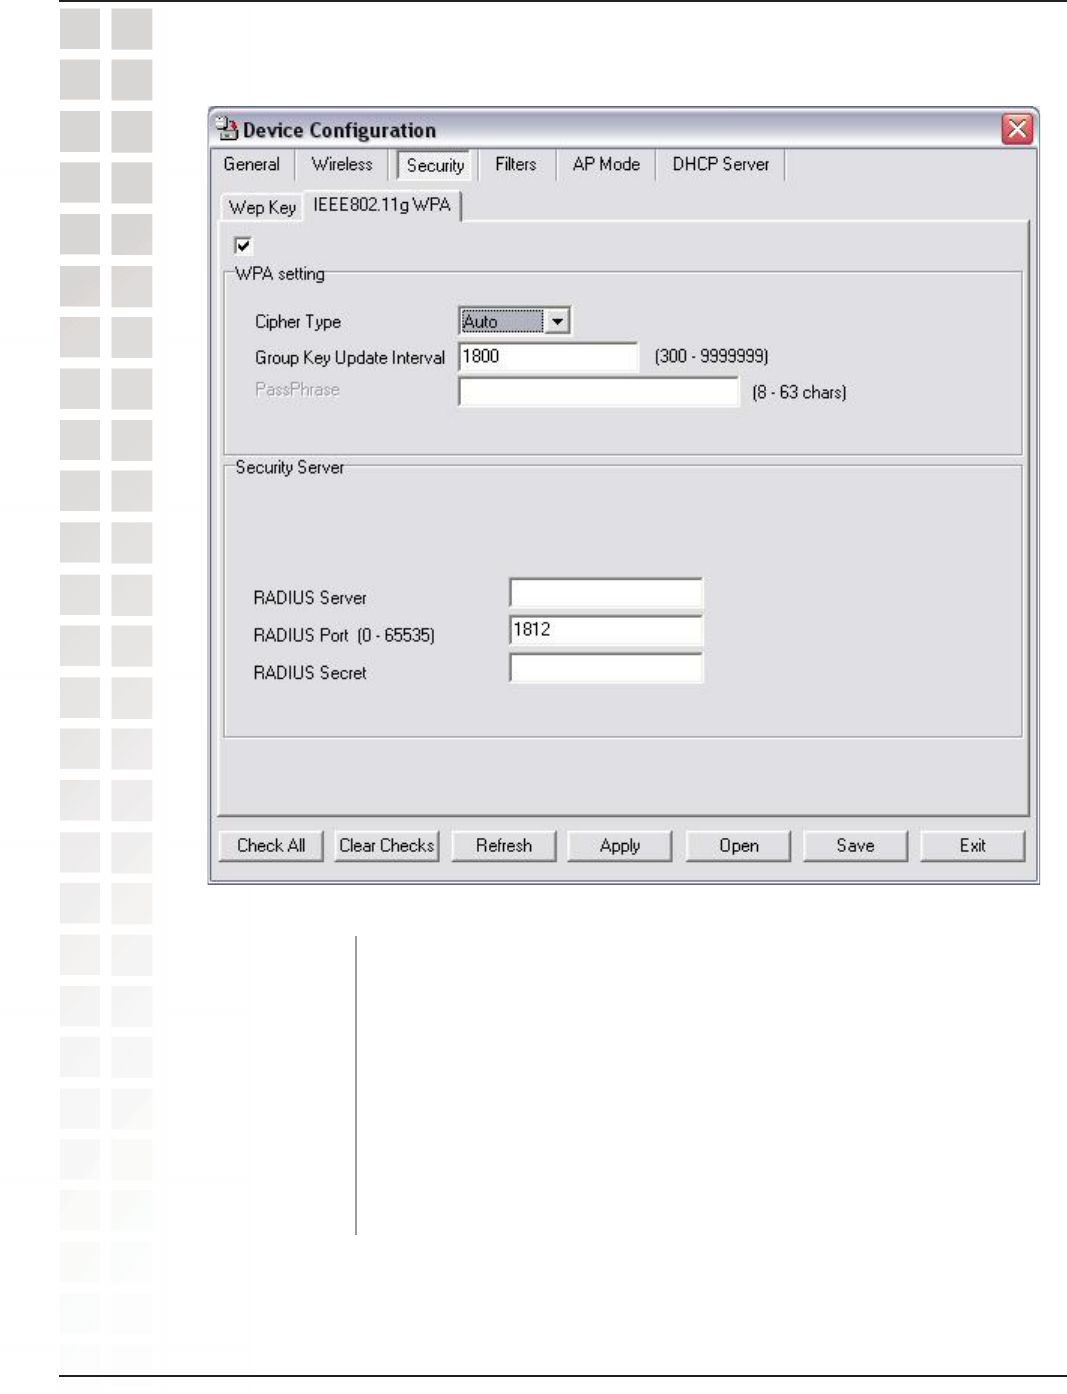Click the Save button
Image resolution: width=1067 pixels, height=1394 pixels.
(855, 845)
